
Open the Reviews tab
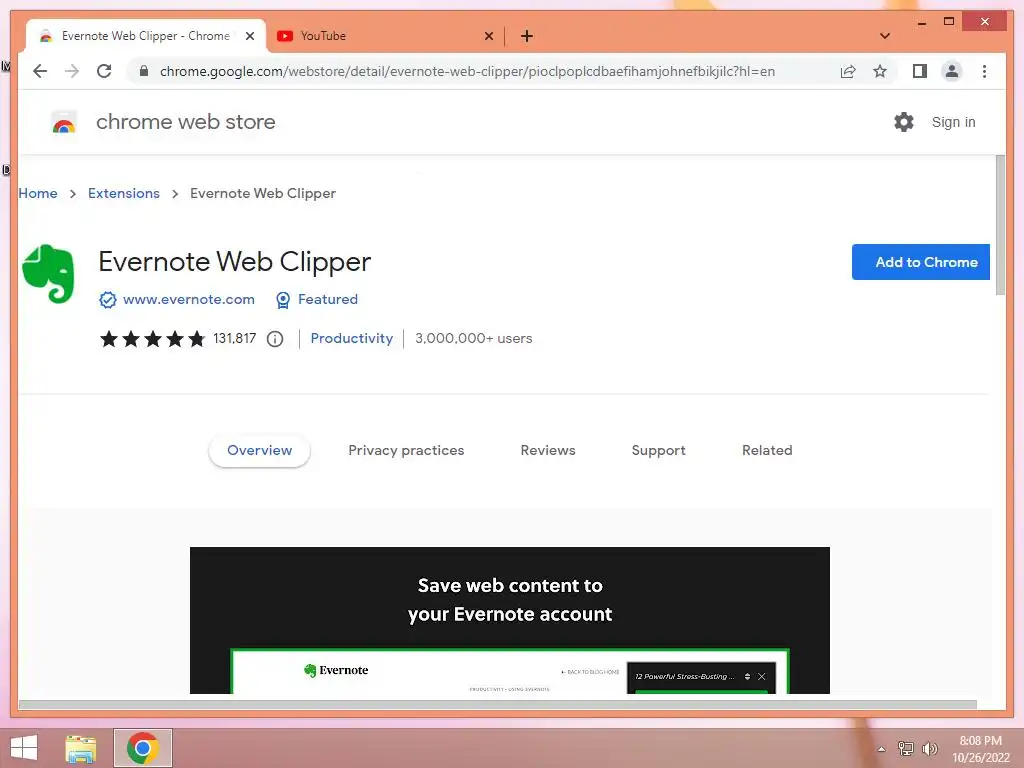coord(548,451)
